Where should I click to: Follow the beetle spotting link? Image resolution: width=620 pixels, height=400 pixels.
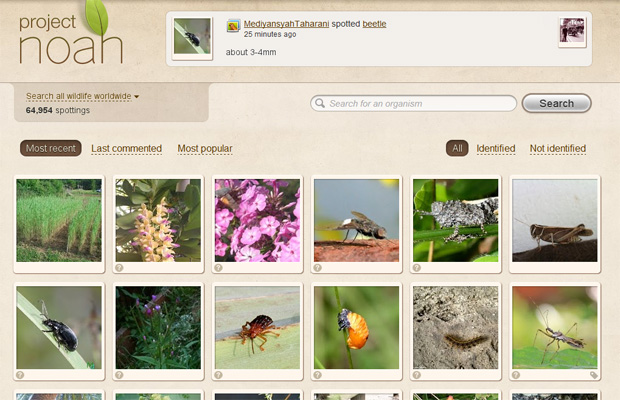tap(374, 23)
